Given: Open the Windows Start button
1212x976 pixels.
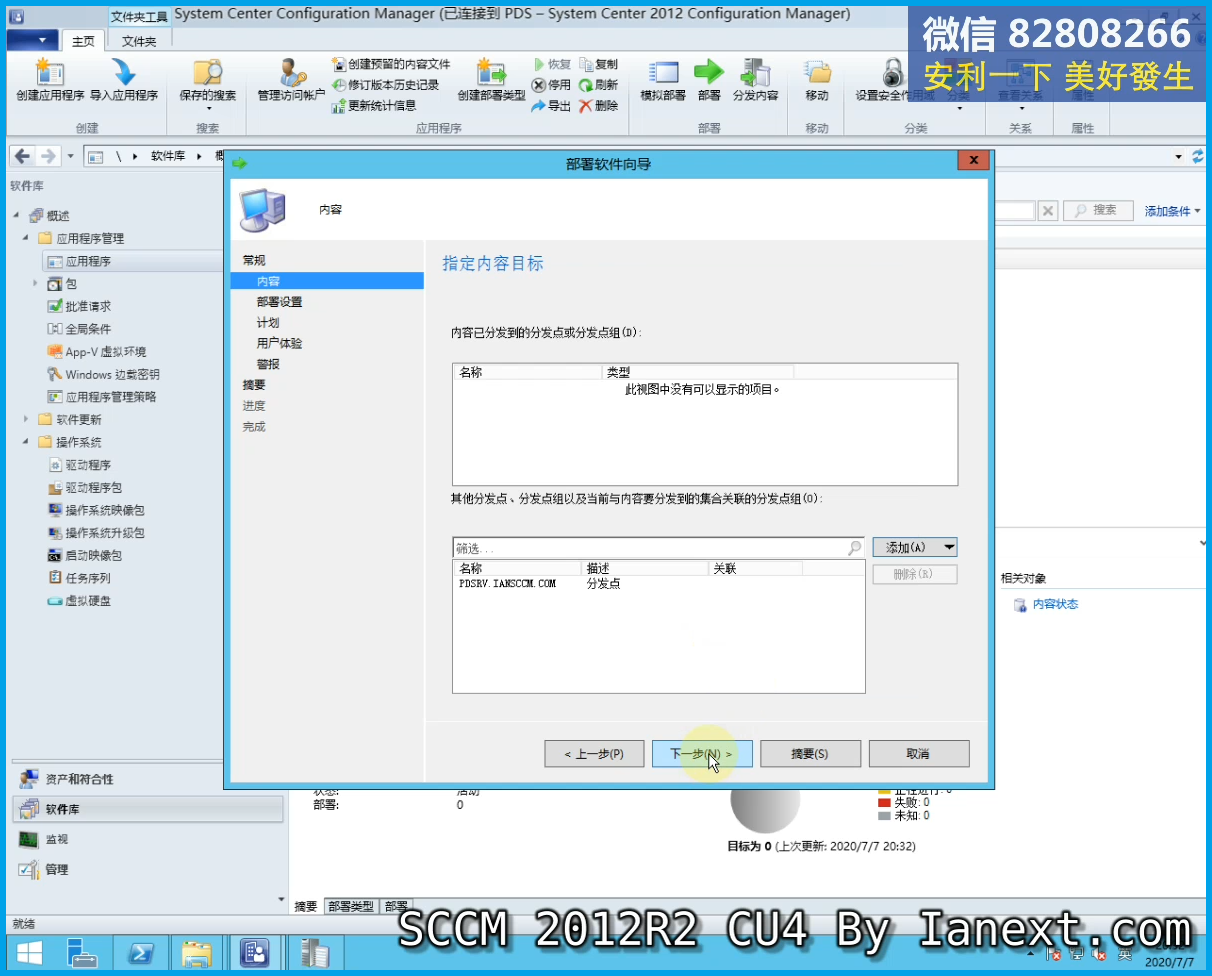Looking at the screenshot, I should [29, 952].
